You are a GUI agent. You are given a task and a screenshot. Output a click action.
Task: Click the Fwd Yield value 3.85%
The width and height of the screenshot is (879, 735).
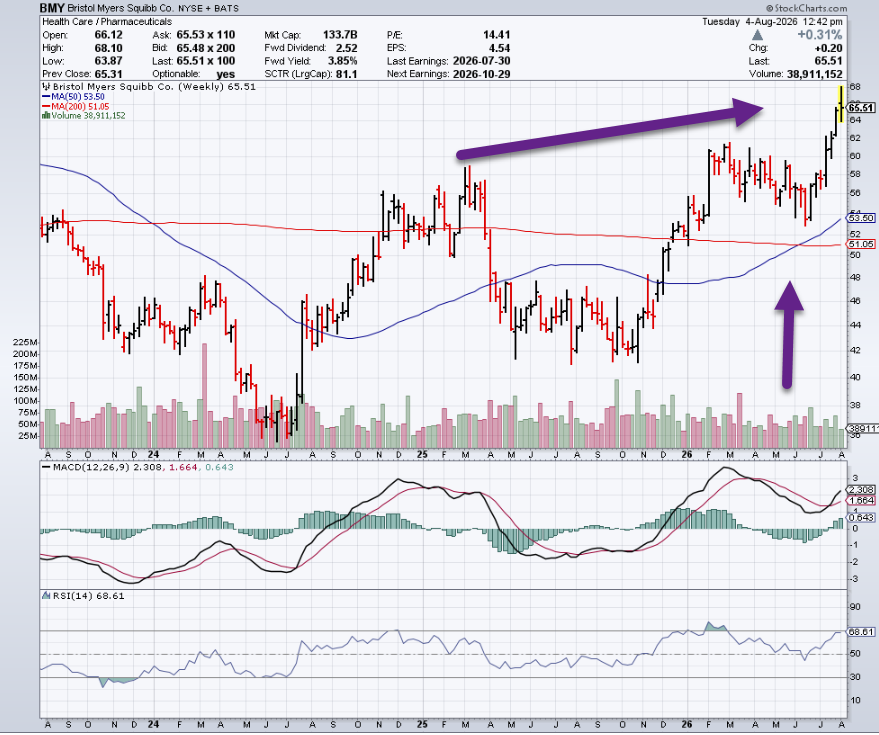point(343,61)
